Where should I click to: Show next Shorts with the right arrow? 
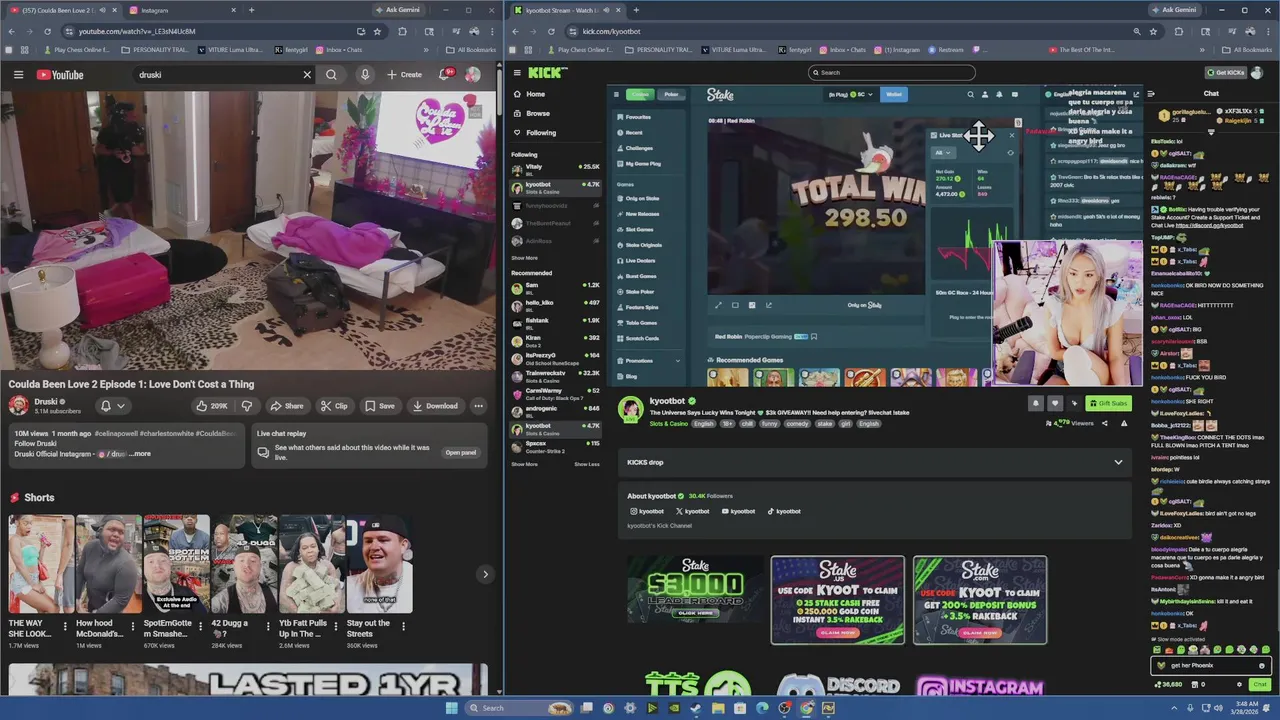pyautogui.click(x=485, y=574)
